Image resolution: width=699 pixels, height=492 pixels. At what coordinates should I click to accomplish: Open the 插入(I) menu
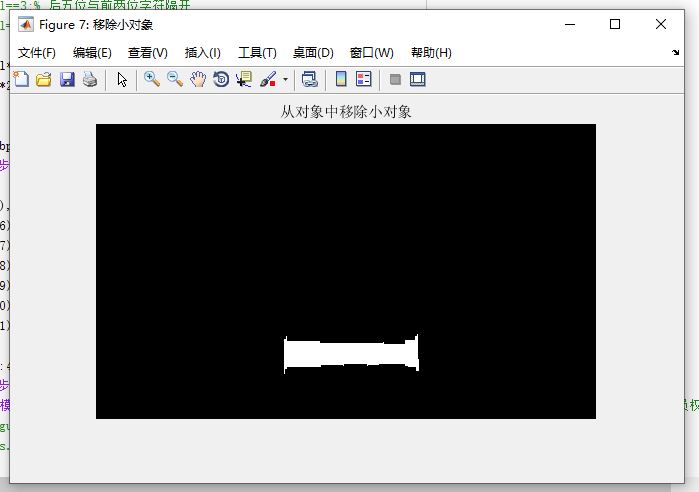pyautogui.click(x=203, y=53)
